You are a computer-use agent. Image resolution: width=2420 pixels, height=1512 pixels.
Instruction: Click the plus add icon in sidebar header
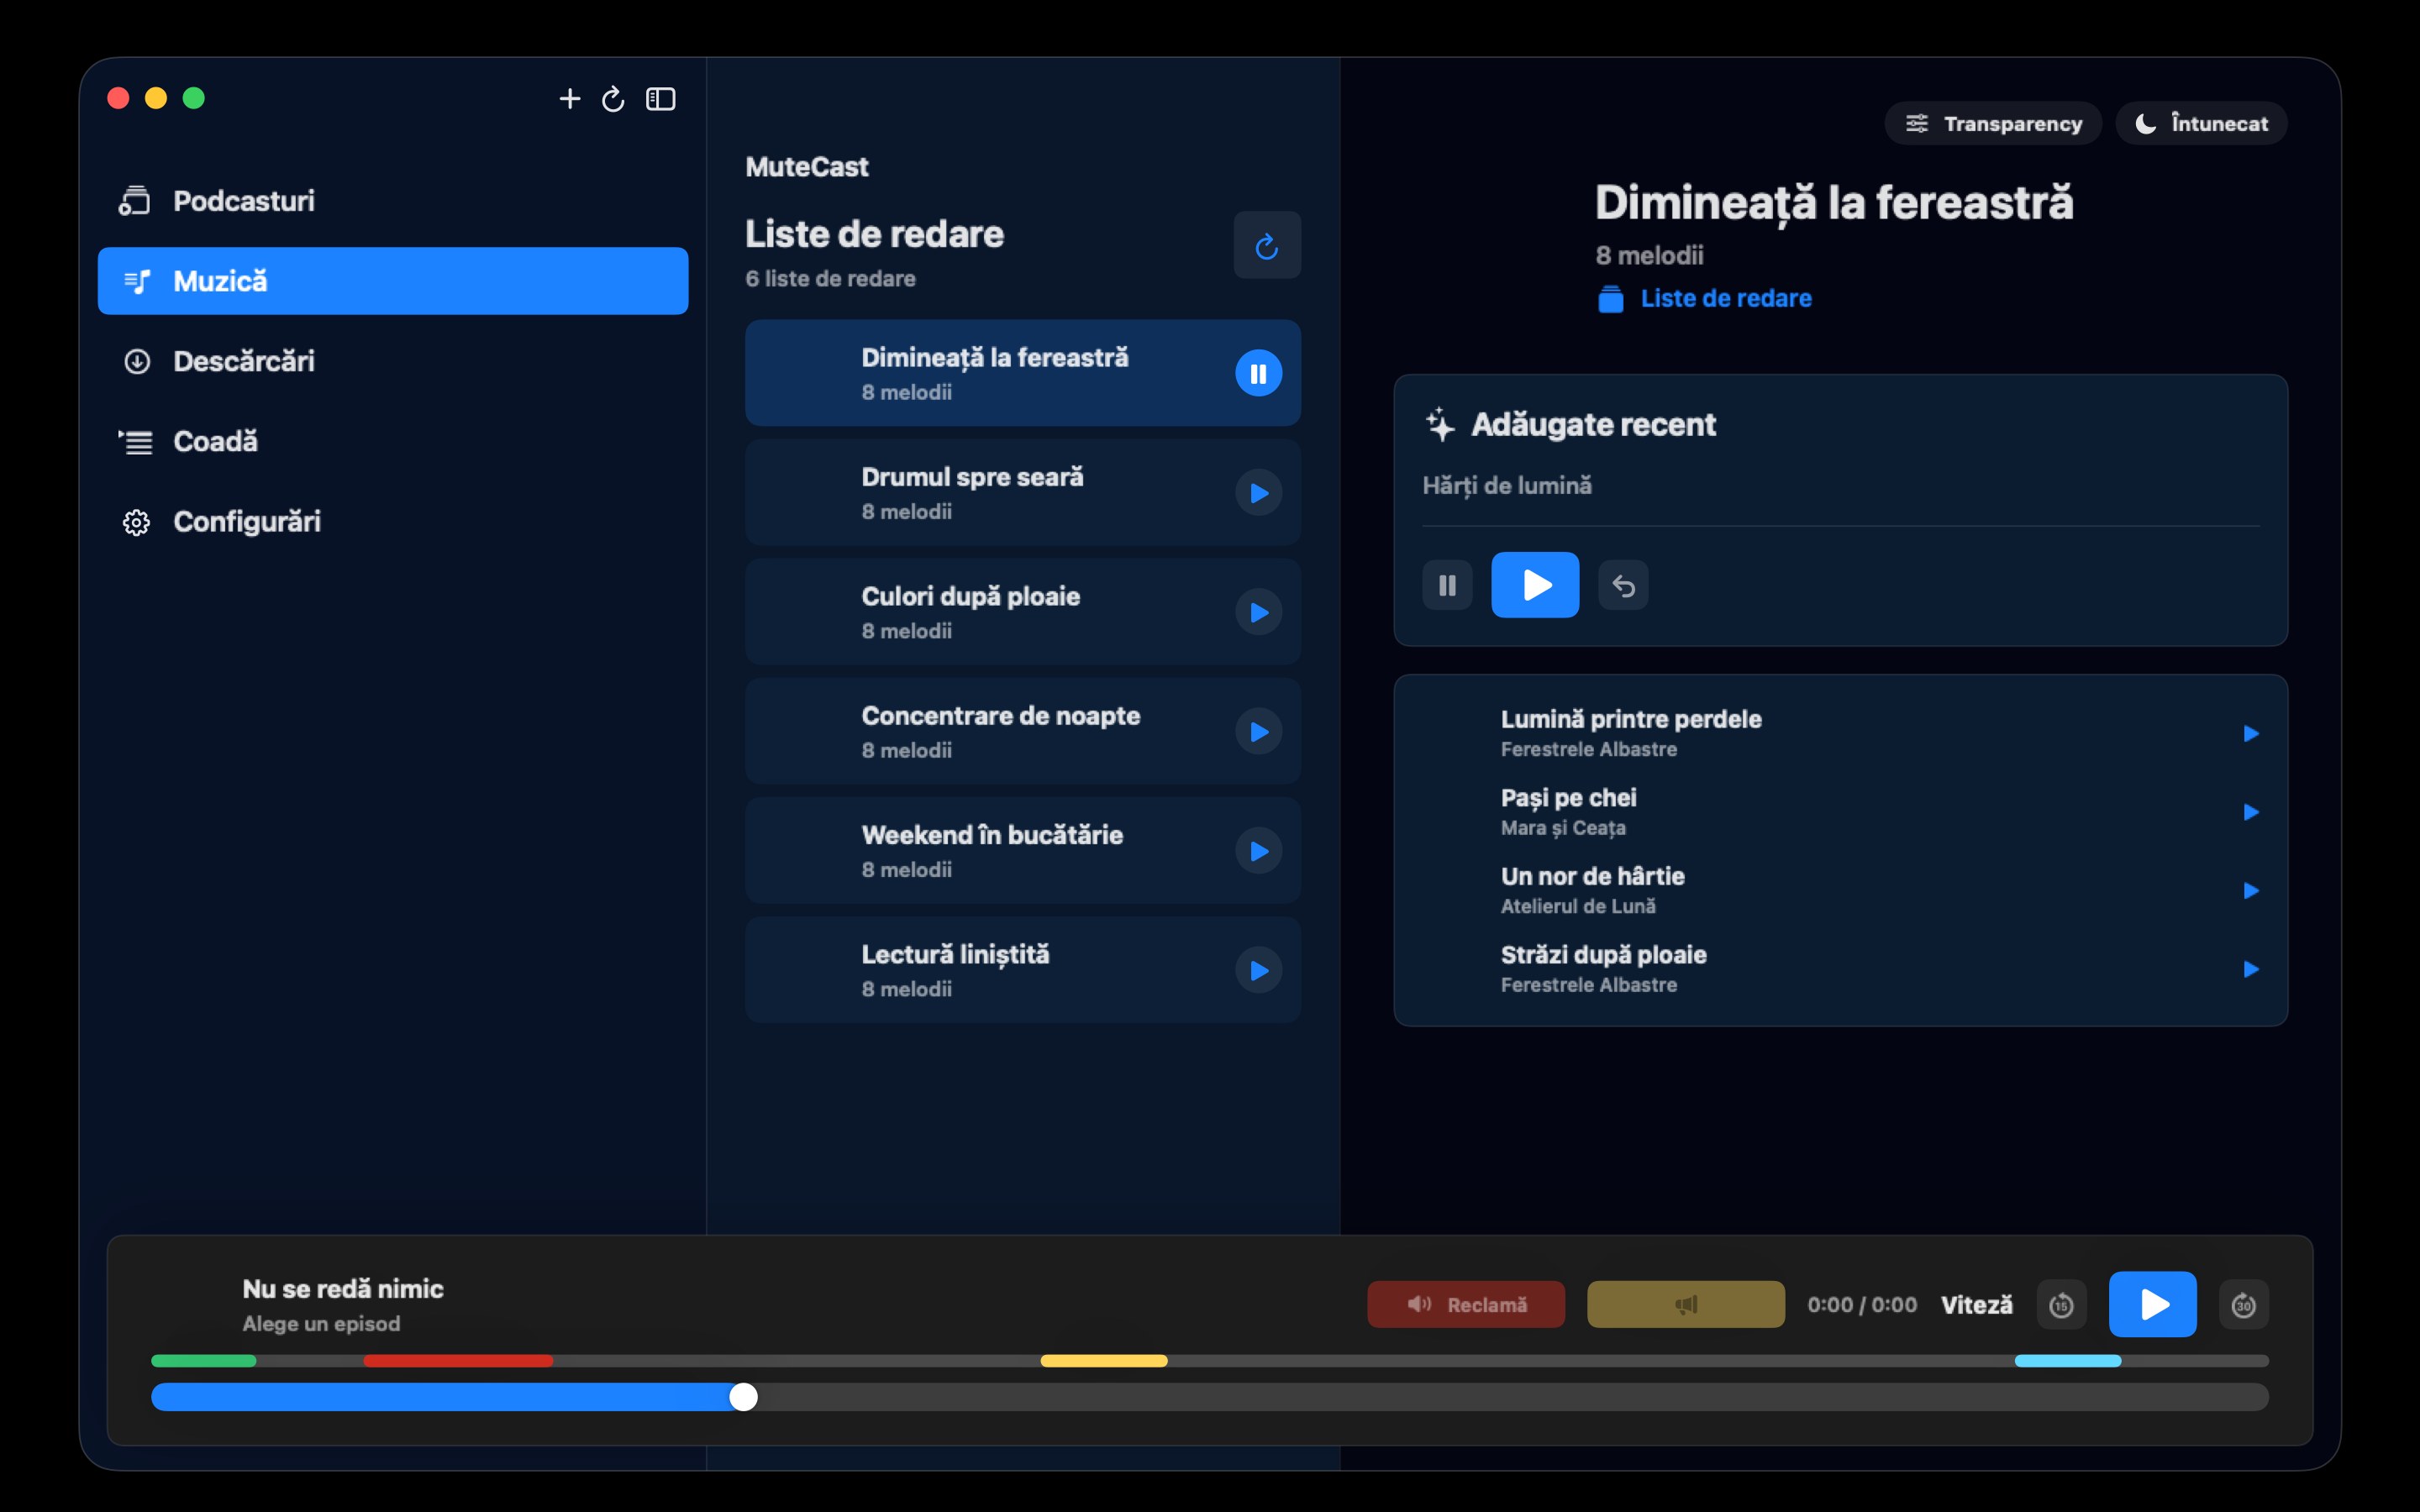(x=569, y=98)
